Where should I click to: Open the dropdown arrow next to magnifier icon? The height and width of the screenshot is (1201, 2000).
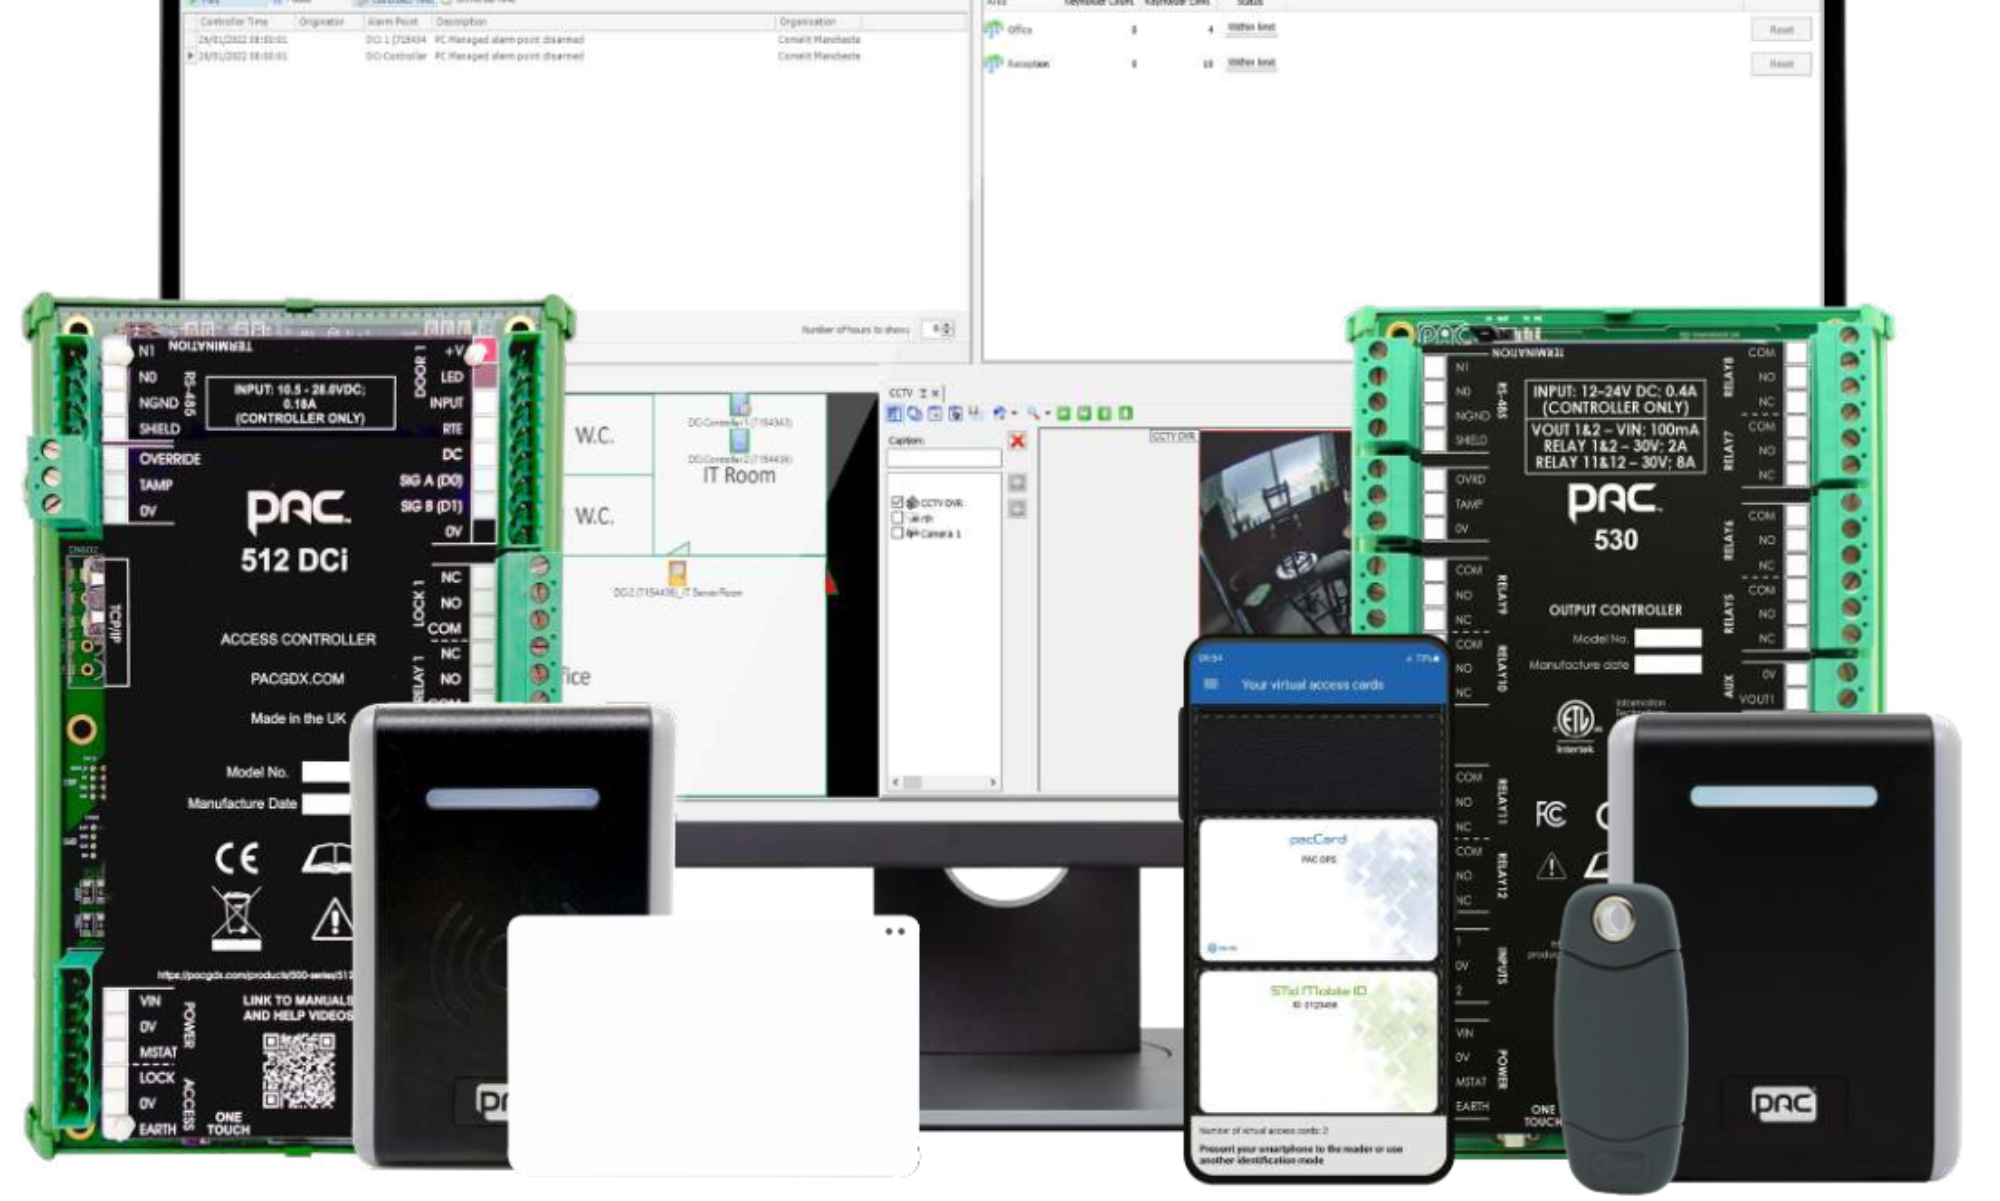pyautogui.click(x=1047, y=414)
